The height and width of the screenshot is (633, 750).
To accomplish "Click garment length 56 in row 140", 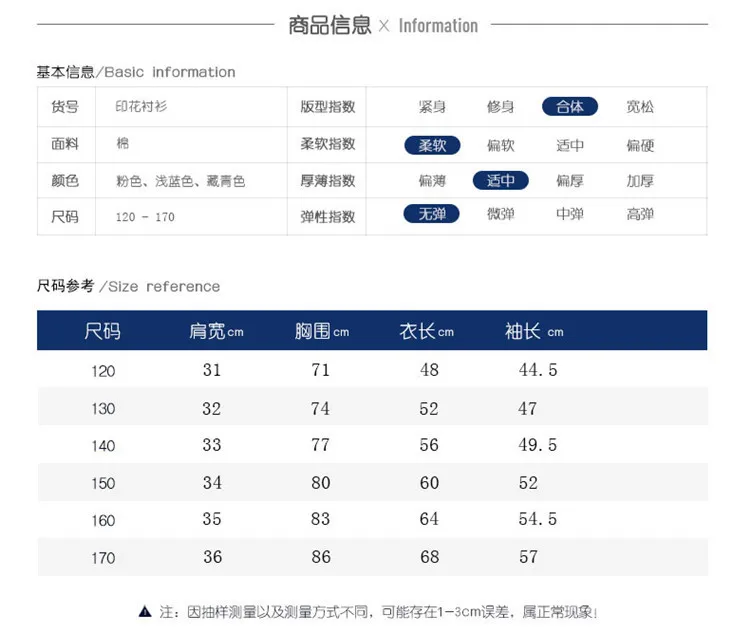I will (429, 444).
